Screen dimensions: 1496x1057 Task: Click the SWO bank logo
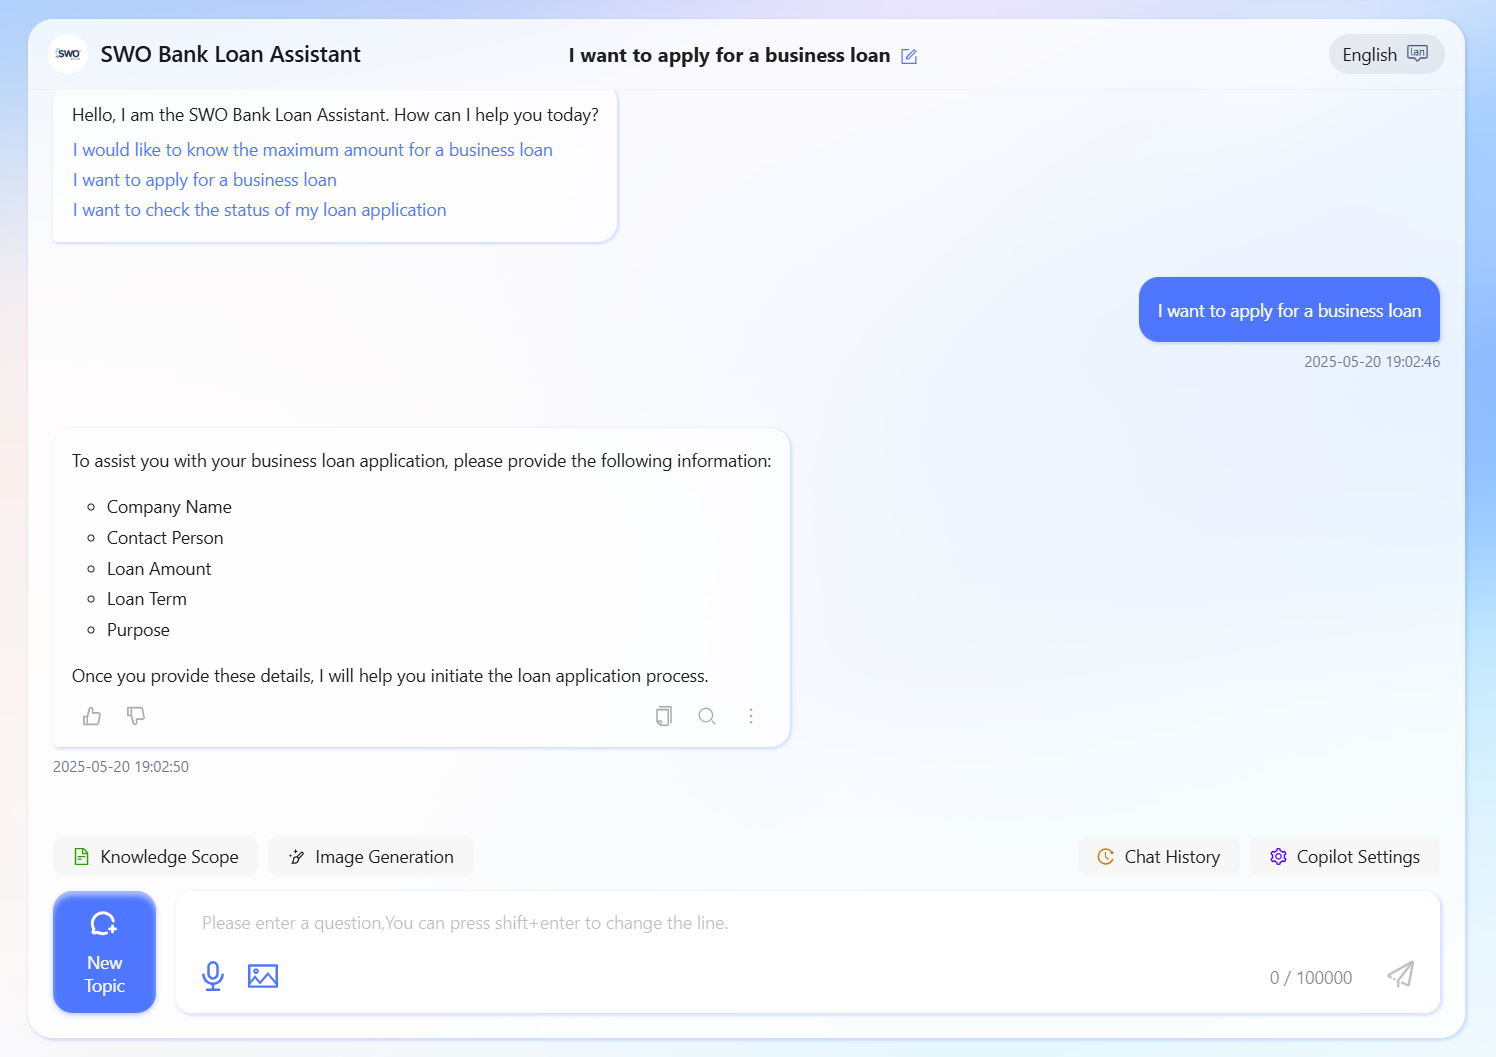[x=68, y=54]
